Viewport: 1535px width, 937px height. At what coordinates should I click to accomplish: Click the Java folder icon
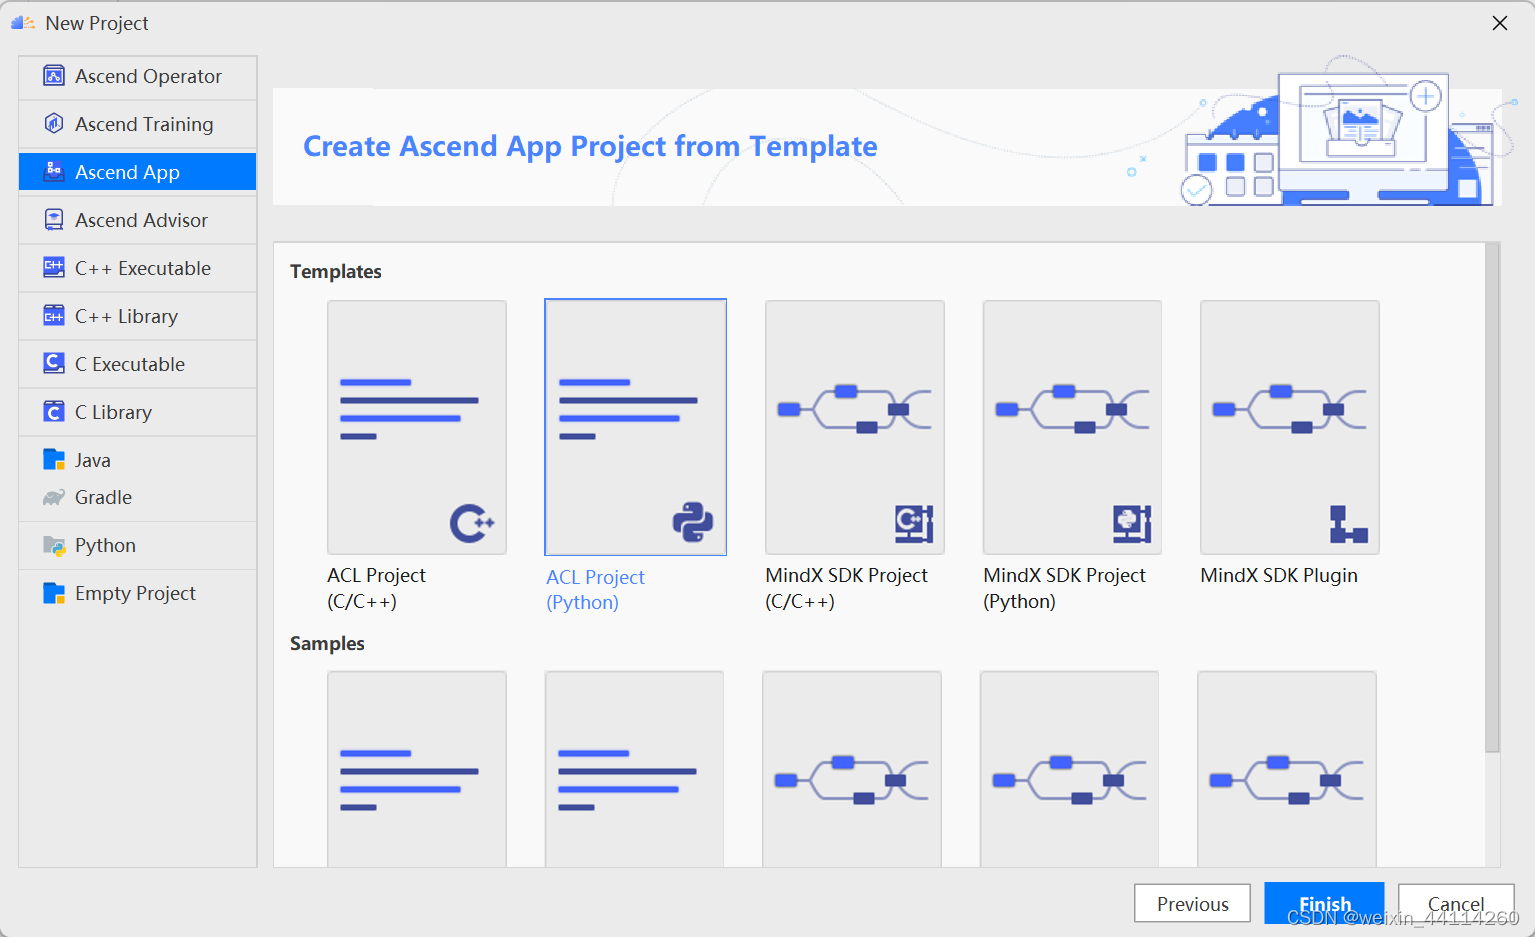click(54, 460)
